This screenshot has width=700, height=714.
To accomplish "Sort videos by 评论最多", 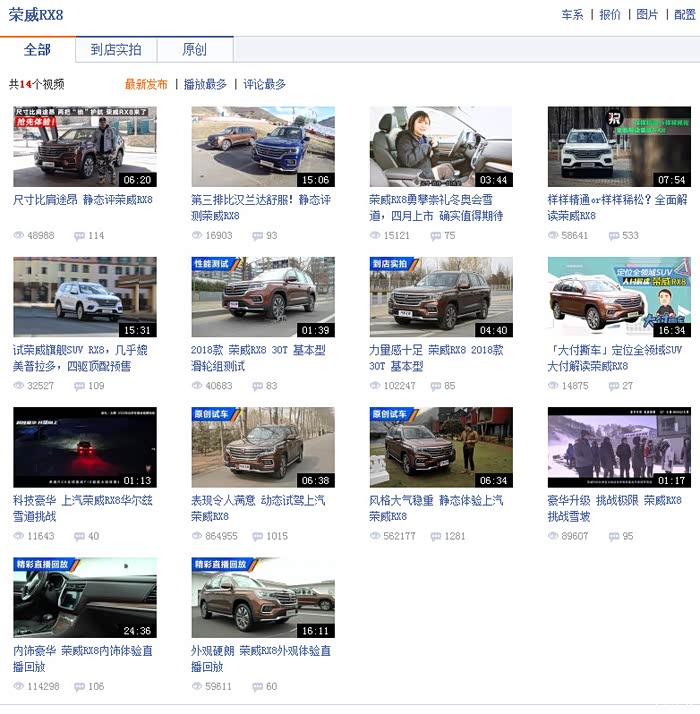I will coord(264,84).
